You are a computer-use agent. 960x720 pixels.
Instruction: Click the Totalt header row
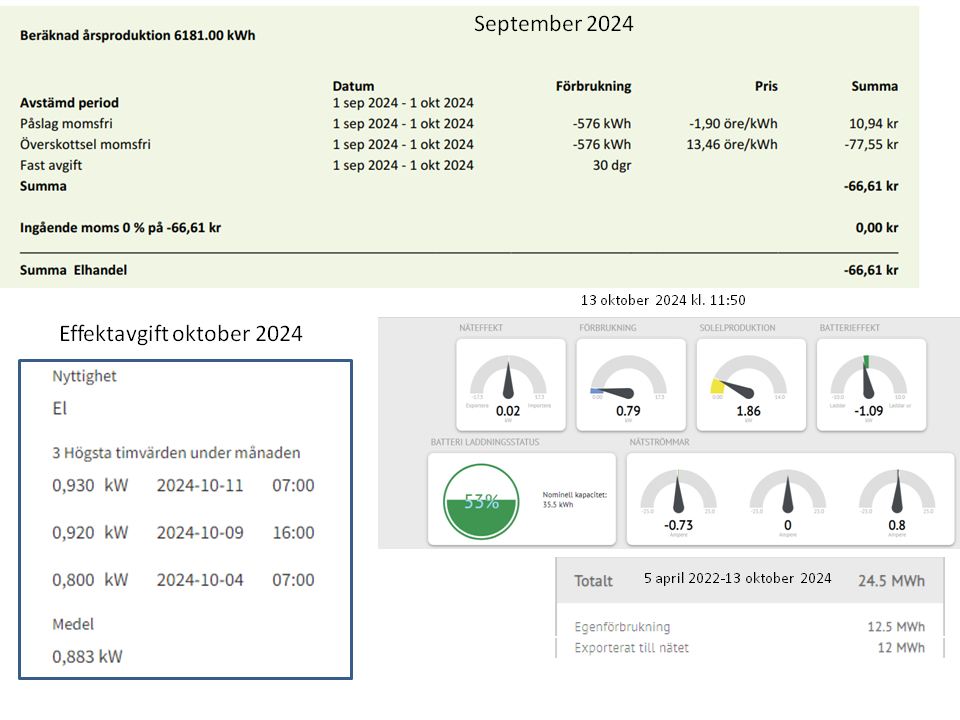749,581
